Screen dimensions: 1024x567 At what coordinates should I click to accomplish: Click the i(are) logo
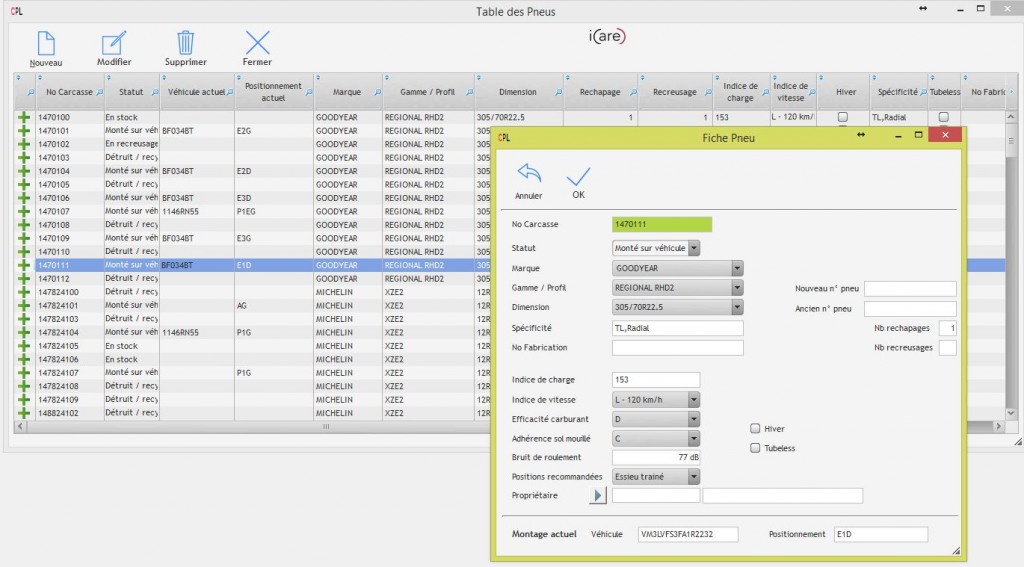click(607, 36)
